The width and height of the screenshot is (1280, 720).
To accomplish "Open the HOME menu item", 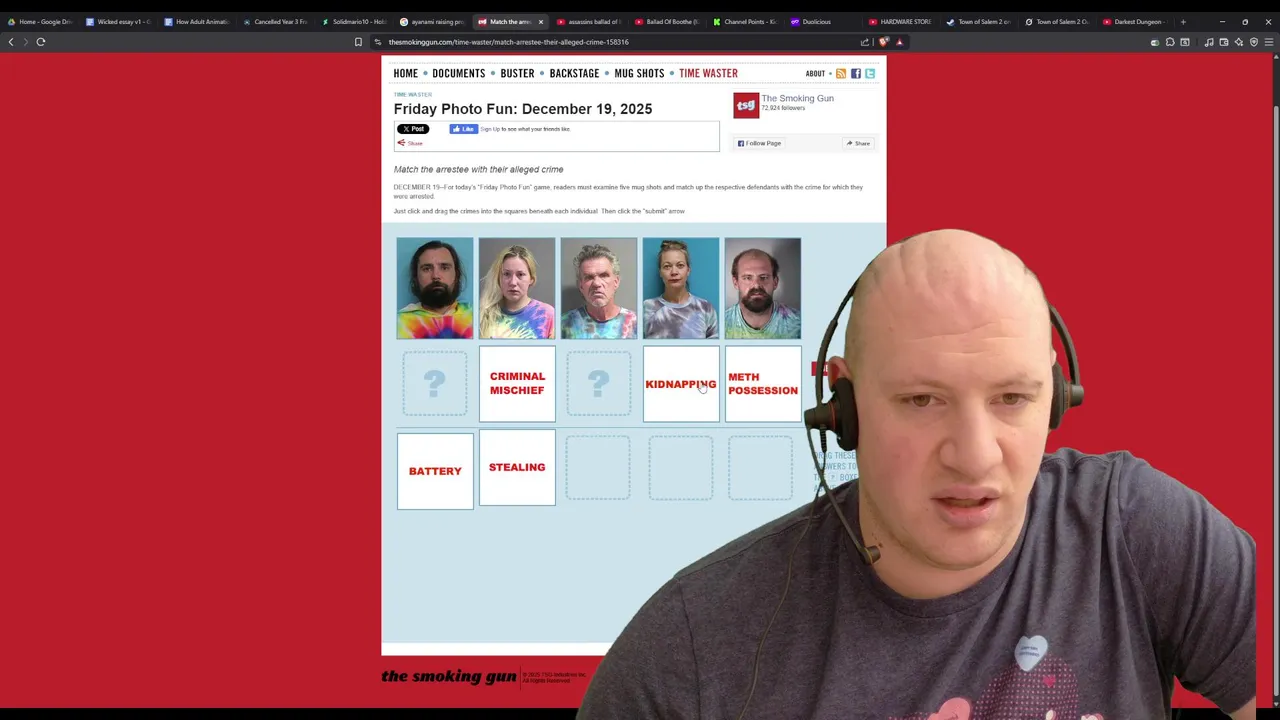I will (405, 73).
